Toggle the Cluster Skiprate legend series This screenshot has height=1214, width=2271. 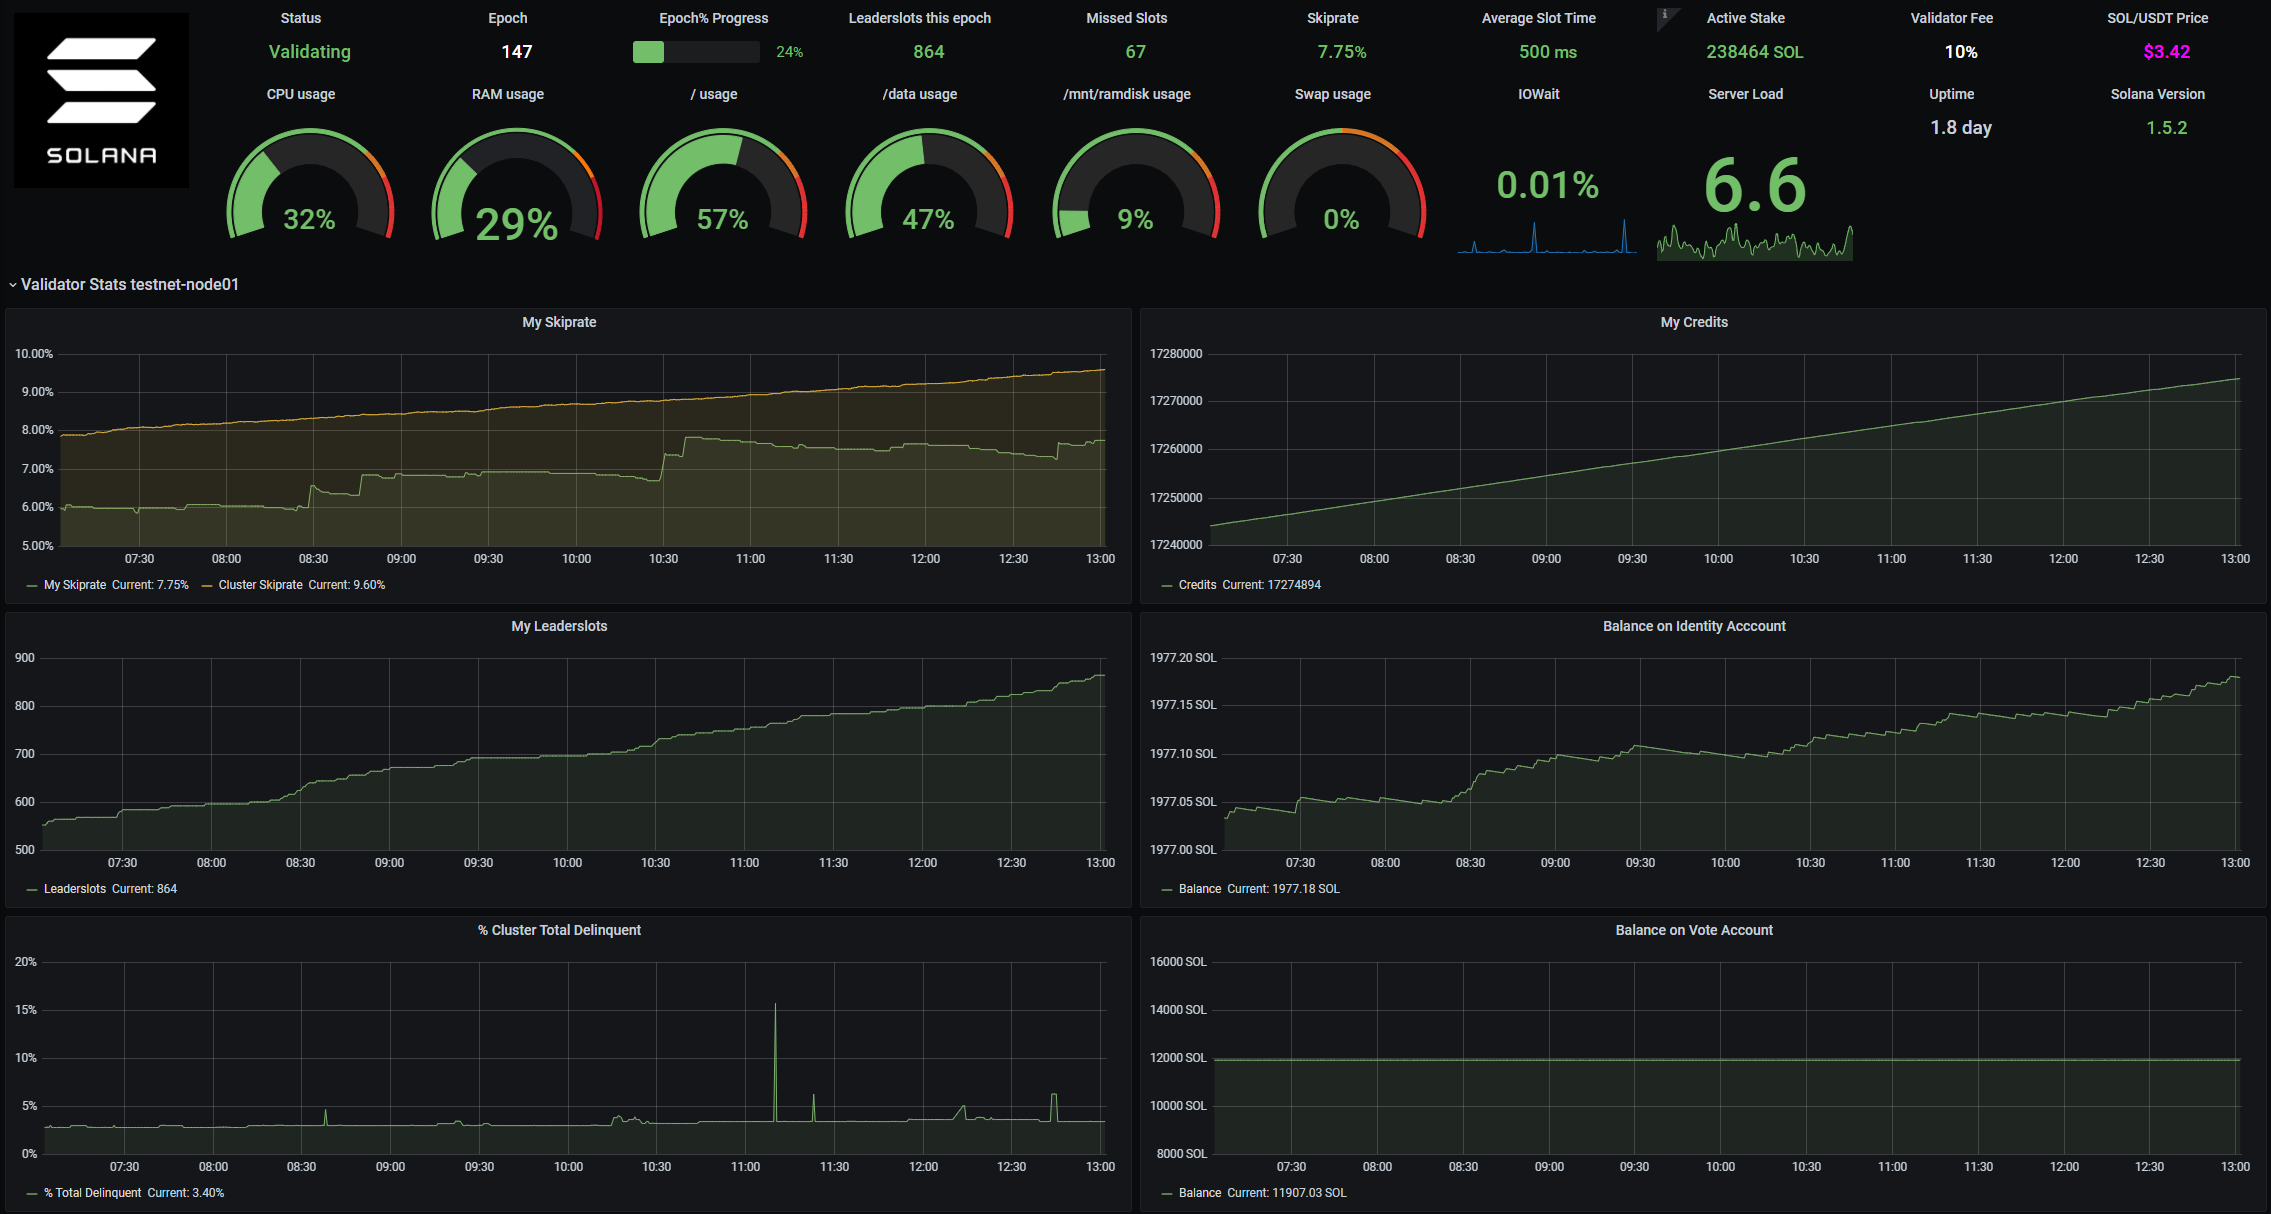260,585
